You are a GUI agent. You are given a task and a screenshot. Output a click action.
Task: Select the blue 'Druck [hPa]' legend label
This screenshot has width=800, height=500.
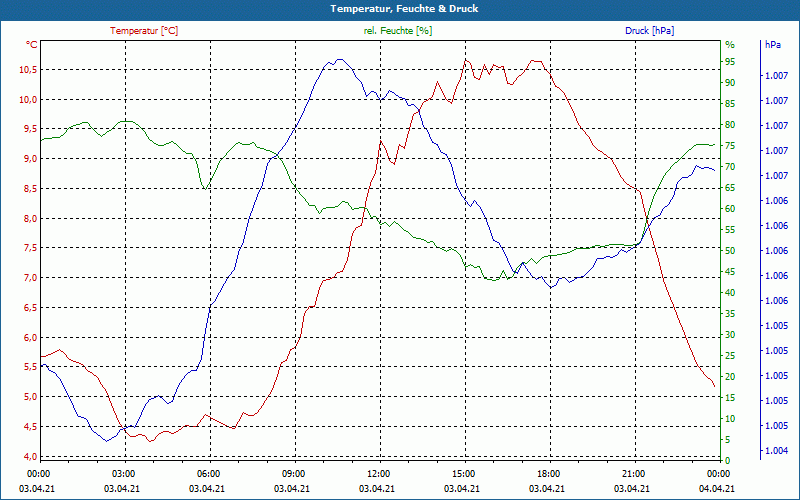click(x=649, y=31)
